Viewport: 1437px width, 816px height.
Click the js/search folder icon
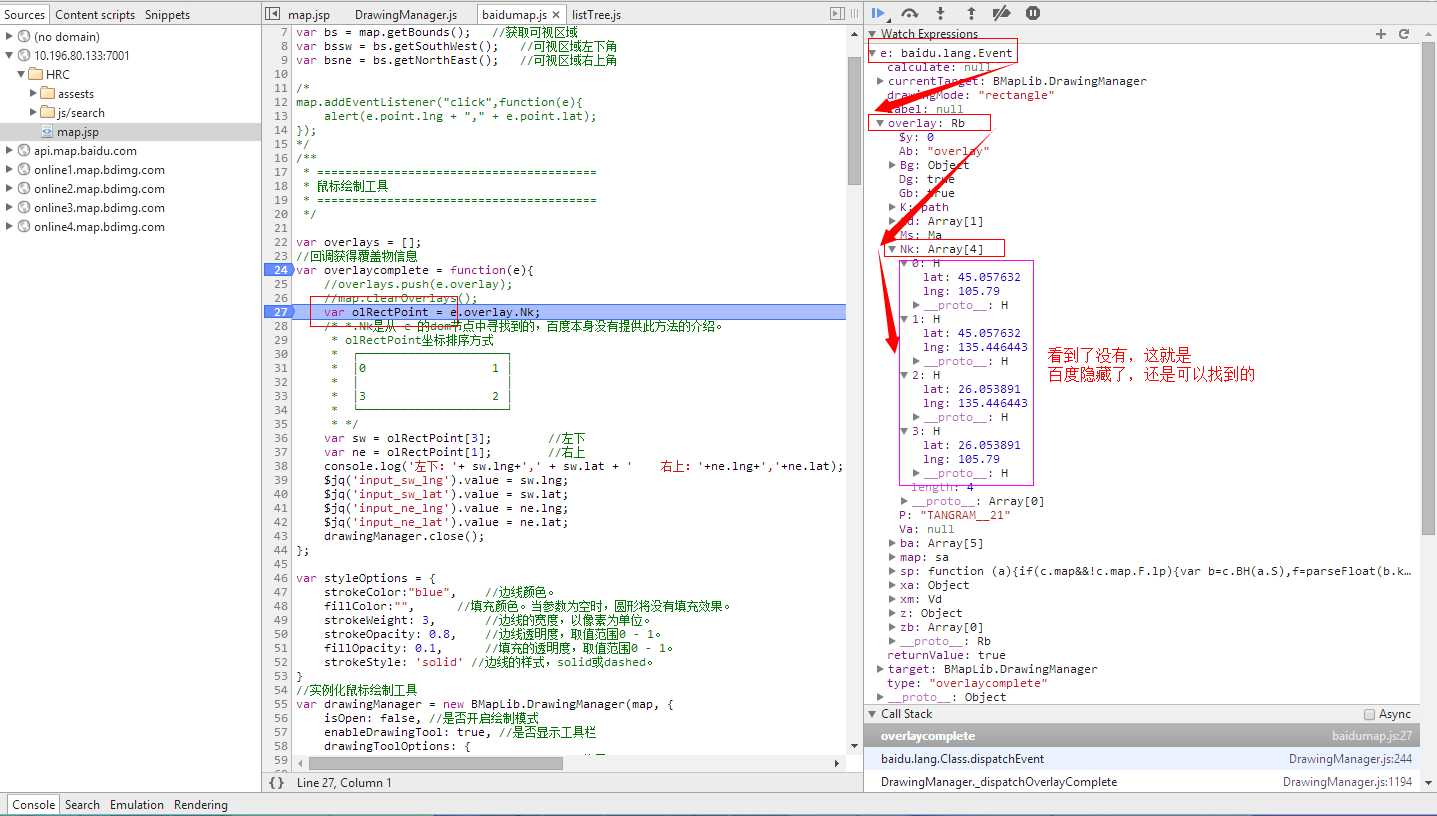[x=48, y=113]
